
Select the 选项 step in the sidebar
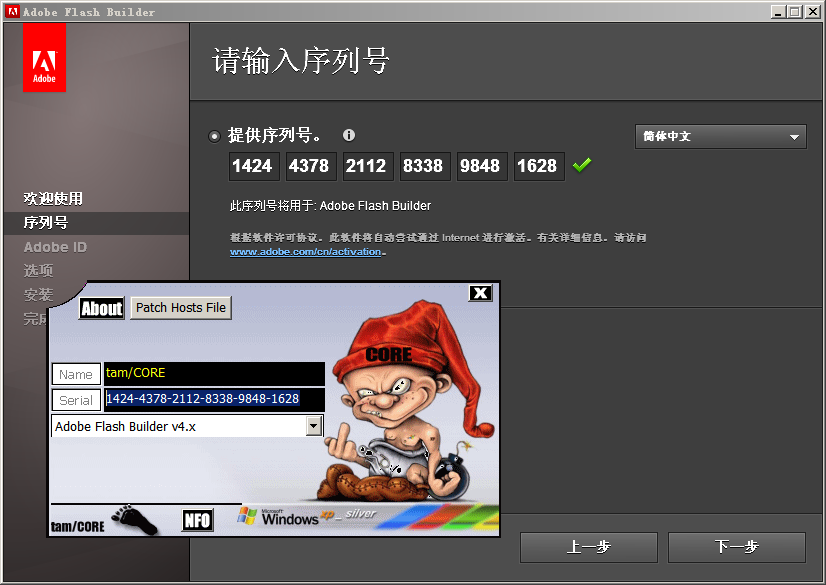tap(38, 271)
